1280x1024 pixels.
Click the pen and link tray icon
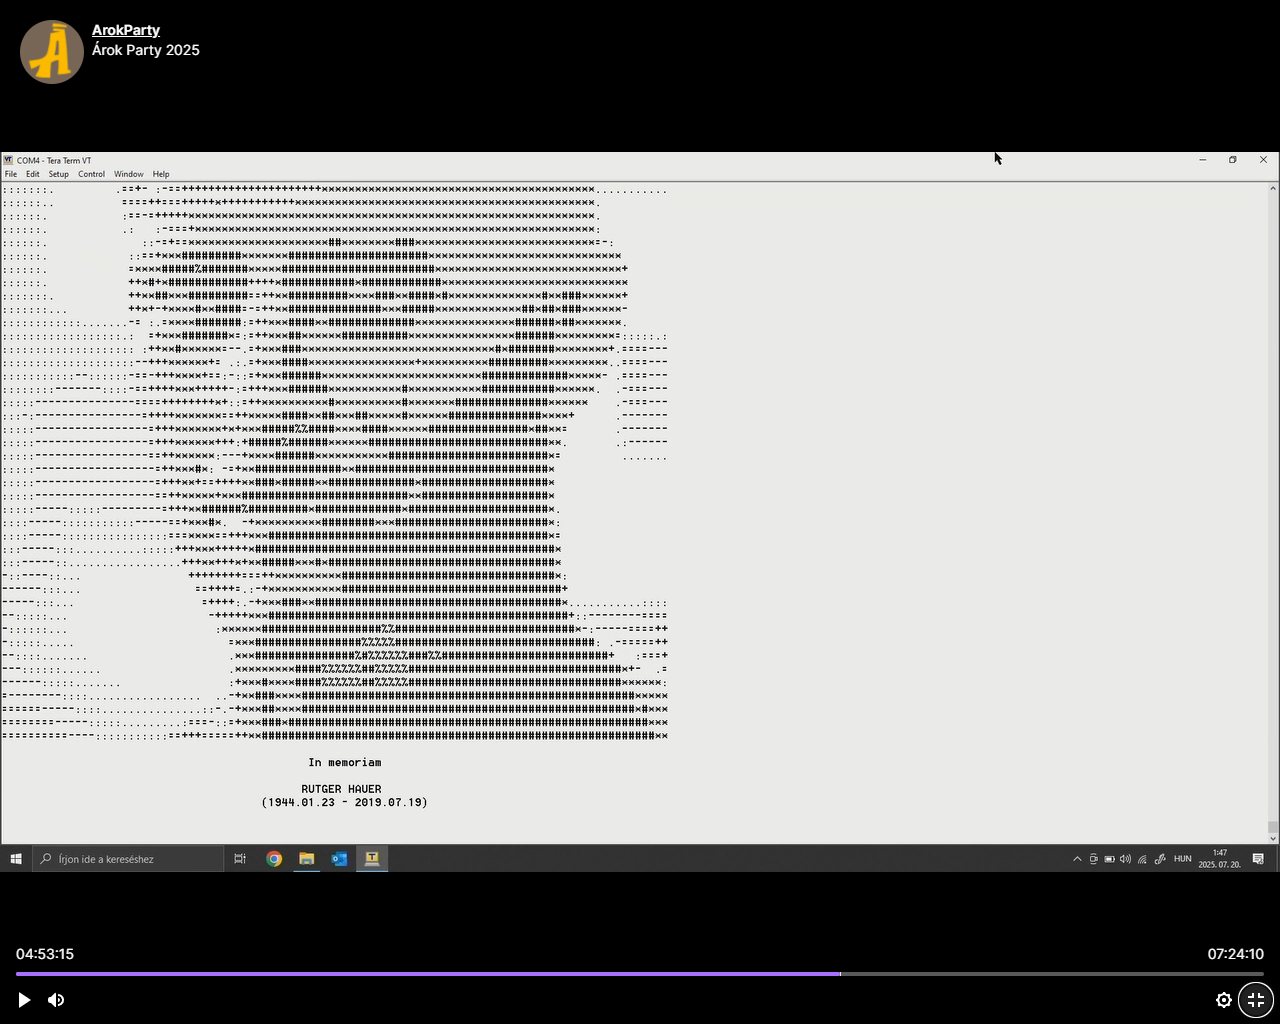(x=1160, y=859)
